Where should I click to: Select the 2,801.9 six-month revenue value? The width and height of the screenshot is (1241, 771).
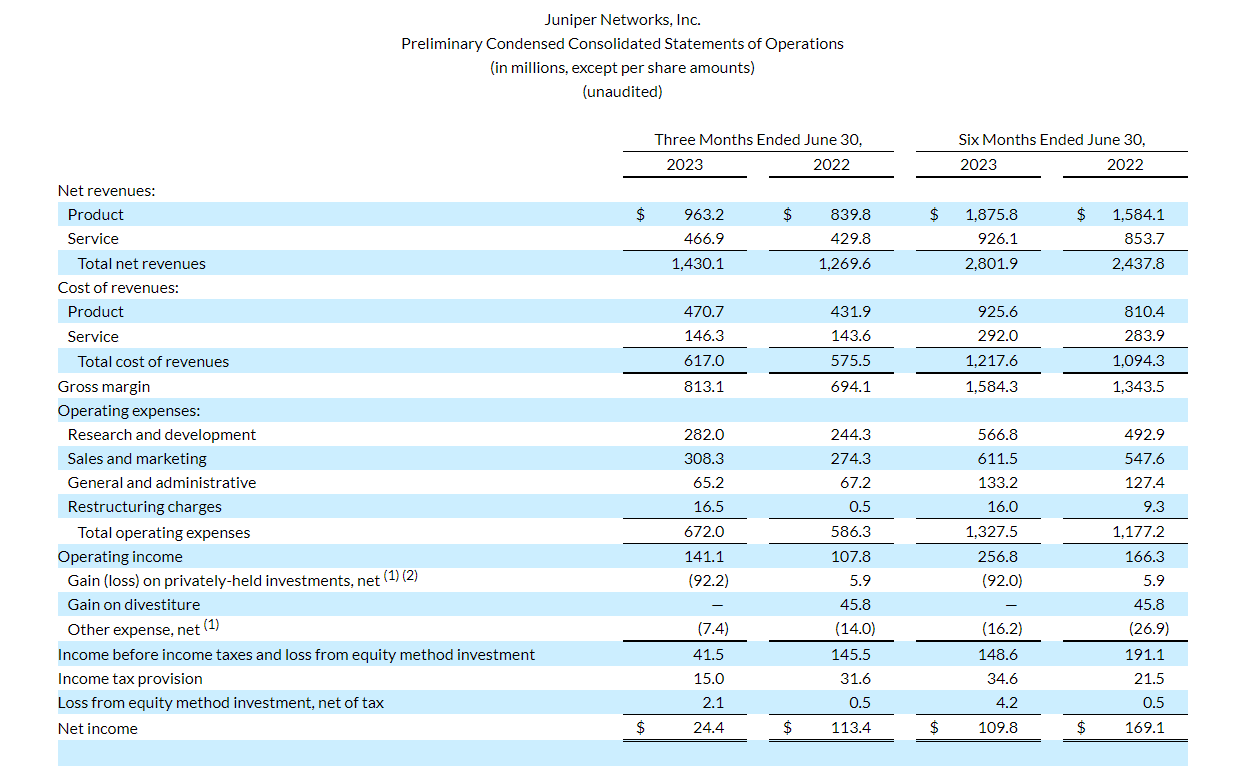(x=992, y=264)
